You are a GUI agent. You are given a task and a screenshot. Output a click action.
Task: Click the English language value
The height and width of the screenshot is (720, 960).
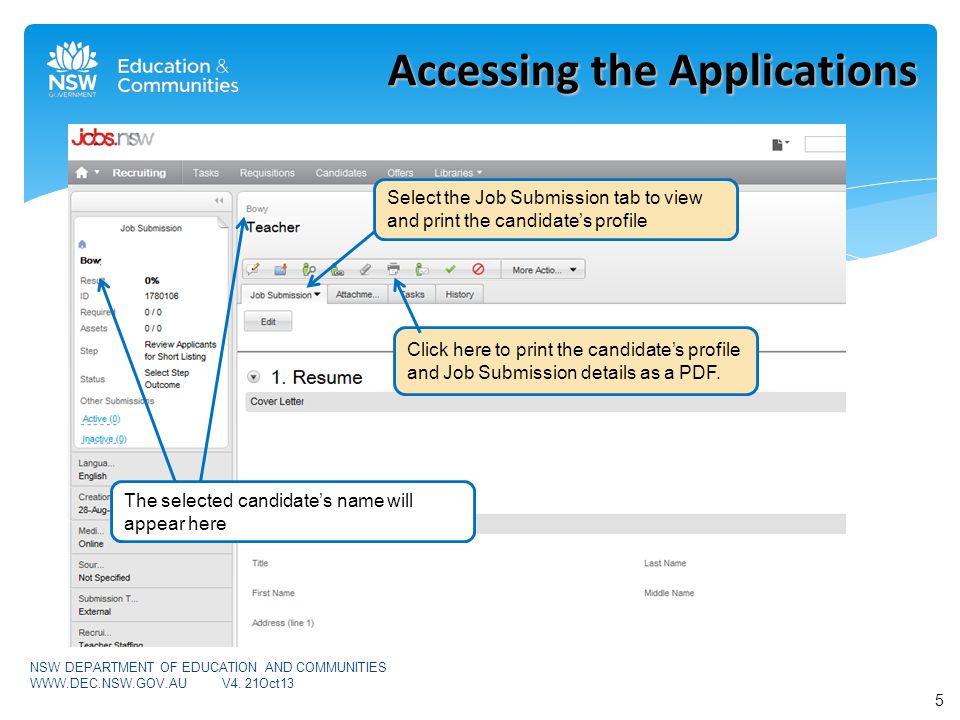92,476
